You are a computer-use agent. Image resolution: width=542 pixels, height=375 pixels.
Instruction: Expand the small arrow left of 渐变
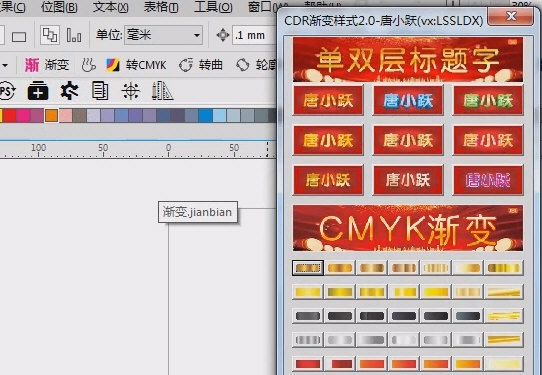click(5, 65)
